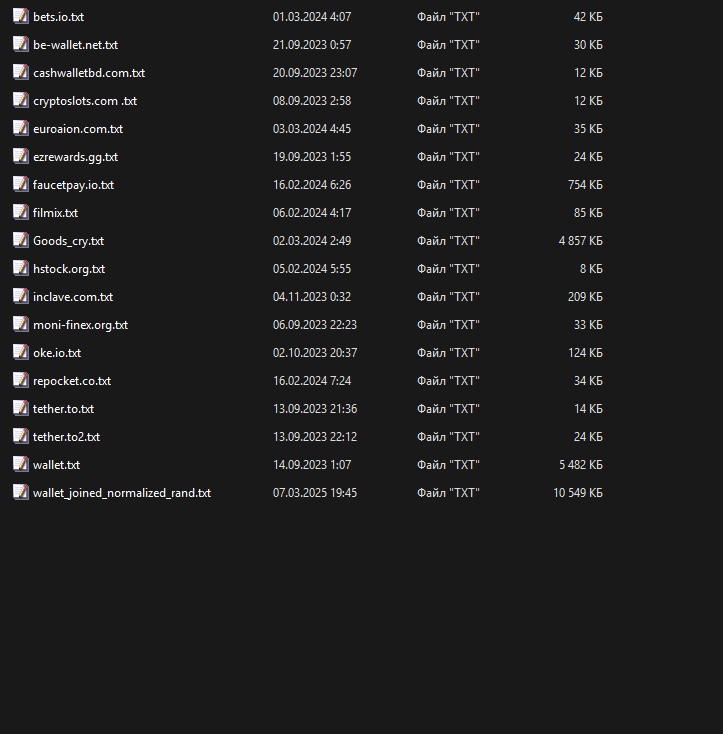The height and width of the screenshot is (734, 723).
Task: Click the filmix.txt file name
Action: [55, 213]
